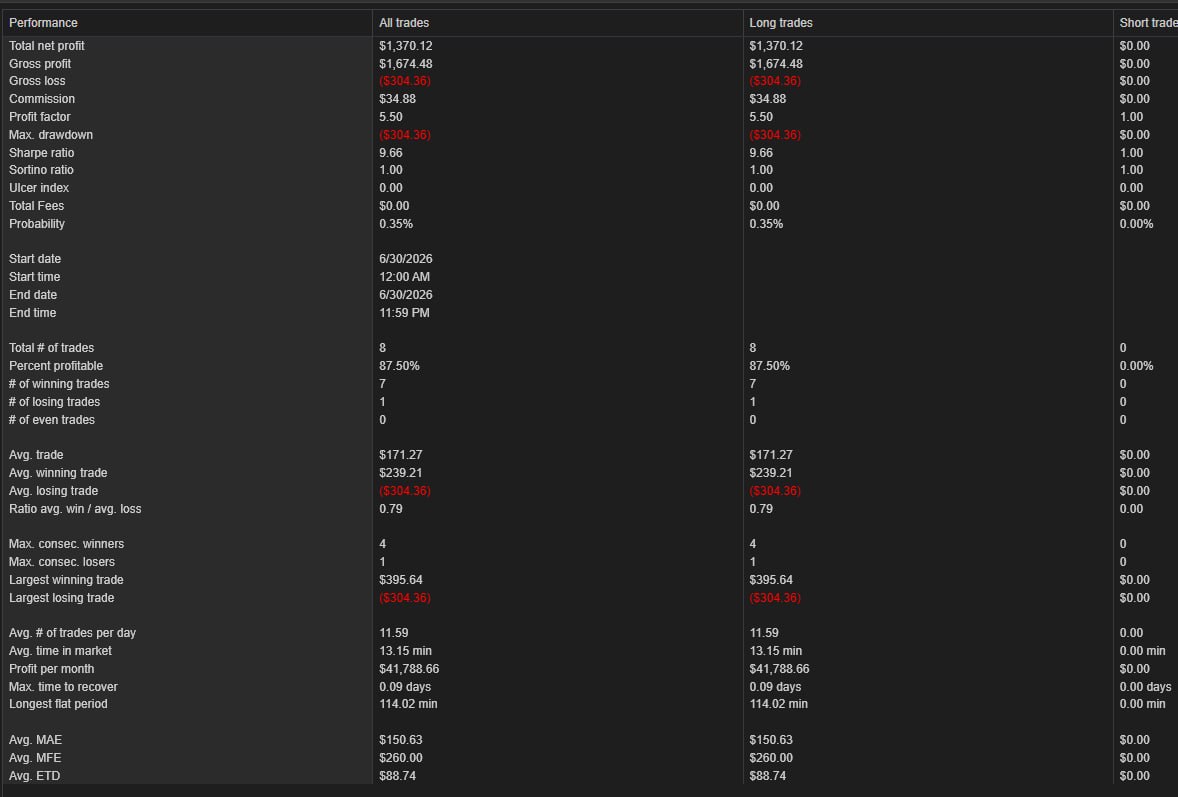This screenshot has width=1178, height=797.
Task: Click 0.09 days under the All trades column
Action: (x=405, y=687)
